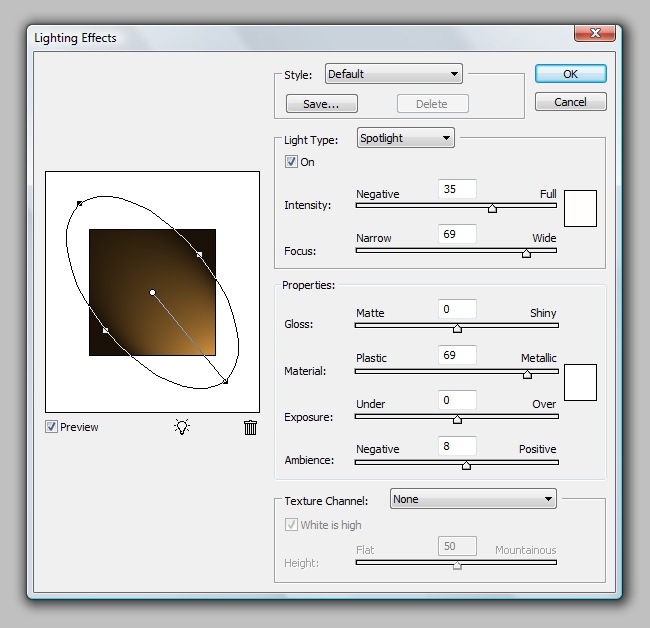The height and width of the screenshot is (628, 650).
Task: Click the Save style button
Action: (321, 104)
